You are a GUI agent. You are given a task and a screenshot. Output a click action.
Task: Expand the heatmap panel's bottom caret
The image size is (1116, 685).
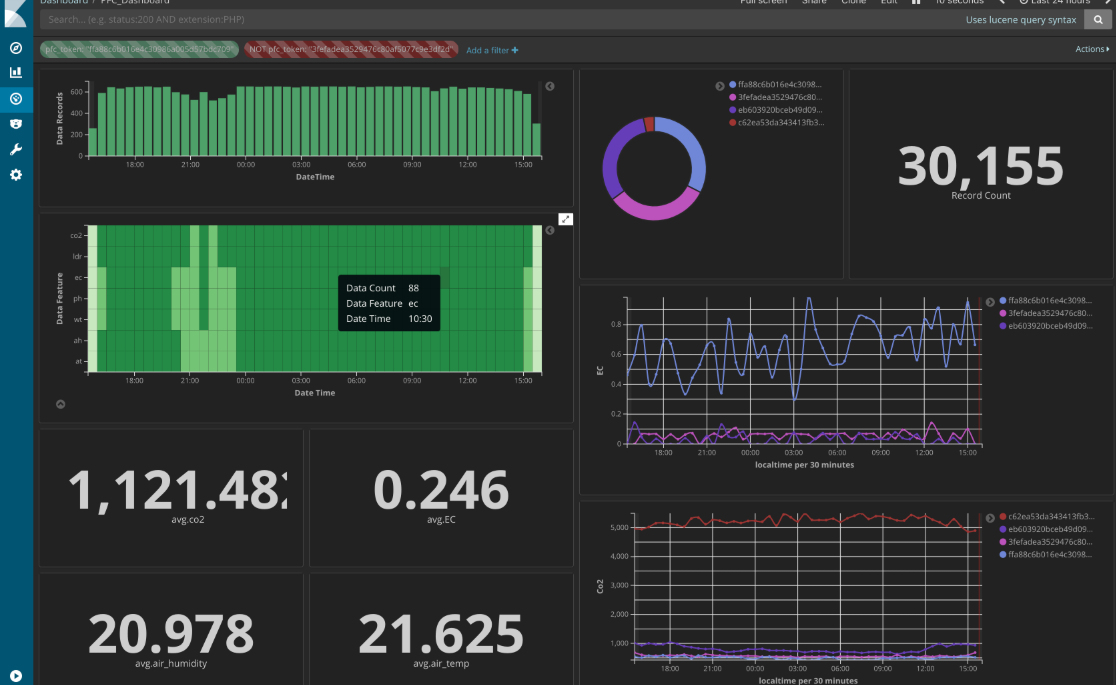61,405
